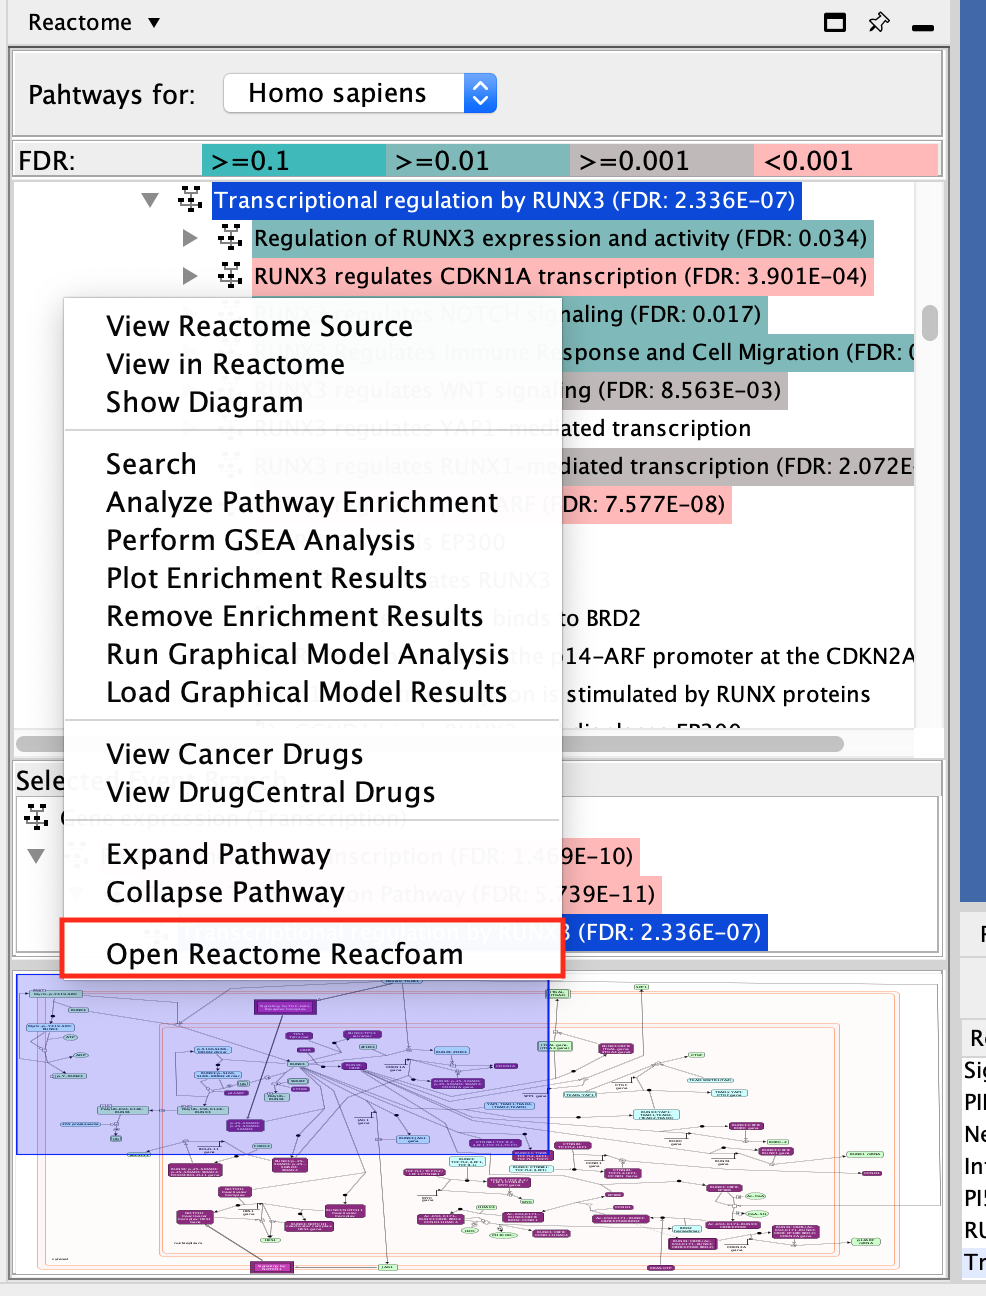The width and height of the screenshot is (986, 1296).
Task: Click the >=0.1 FDR teal color legend
Action: click(x=293, y=161)
